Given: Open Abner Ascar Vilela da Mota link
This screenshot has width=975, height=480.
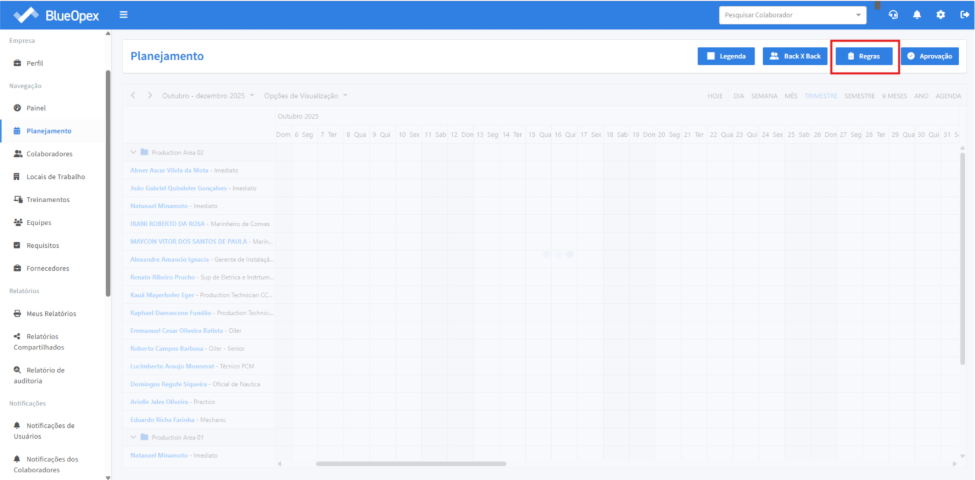Looking at the screenshot, I should click(x=170, y=170).
